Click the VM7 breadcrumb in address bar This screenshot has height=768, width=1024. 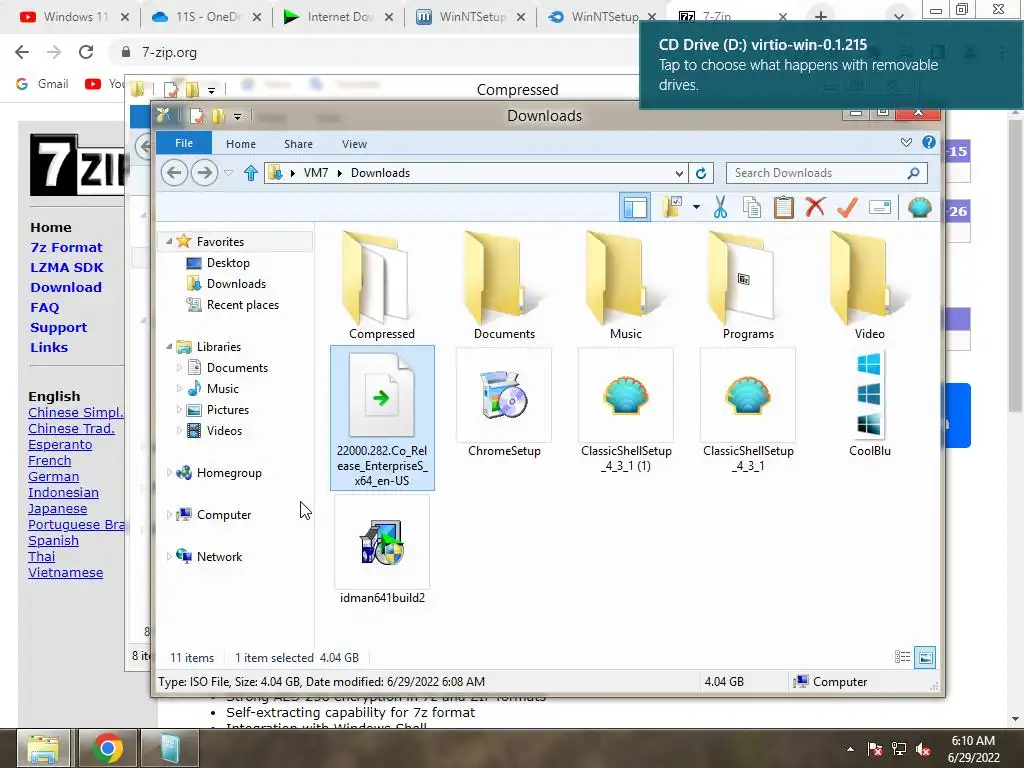tap(315, 173)
